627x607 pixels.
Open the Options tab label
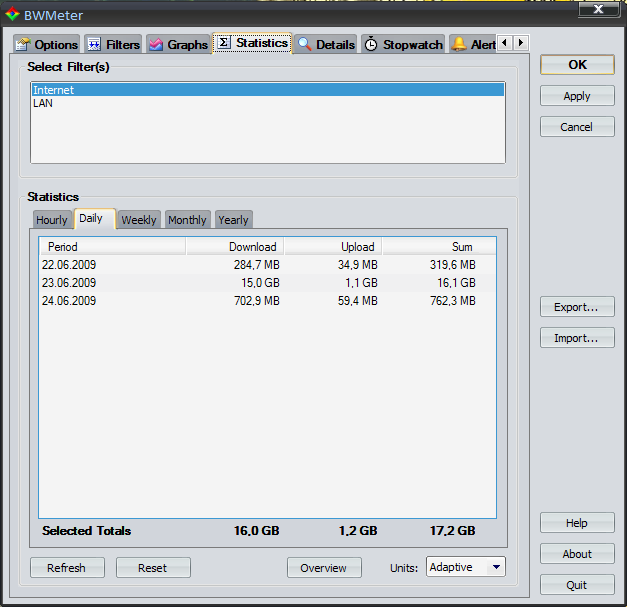pos(56,45)
